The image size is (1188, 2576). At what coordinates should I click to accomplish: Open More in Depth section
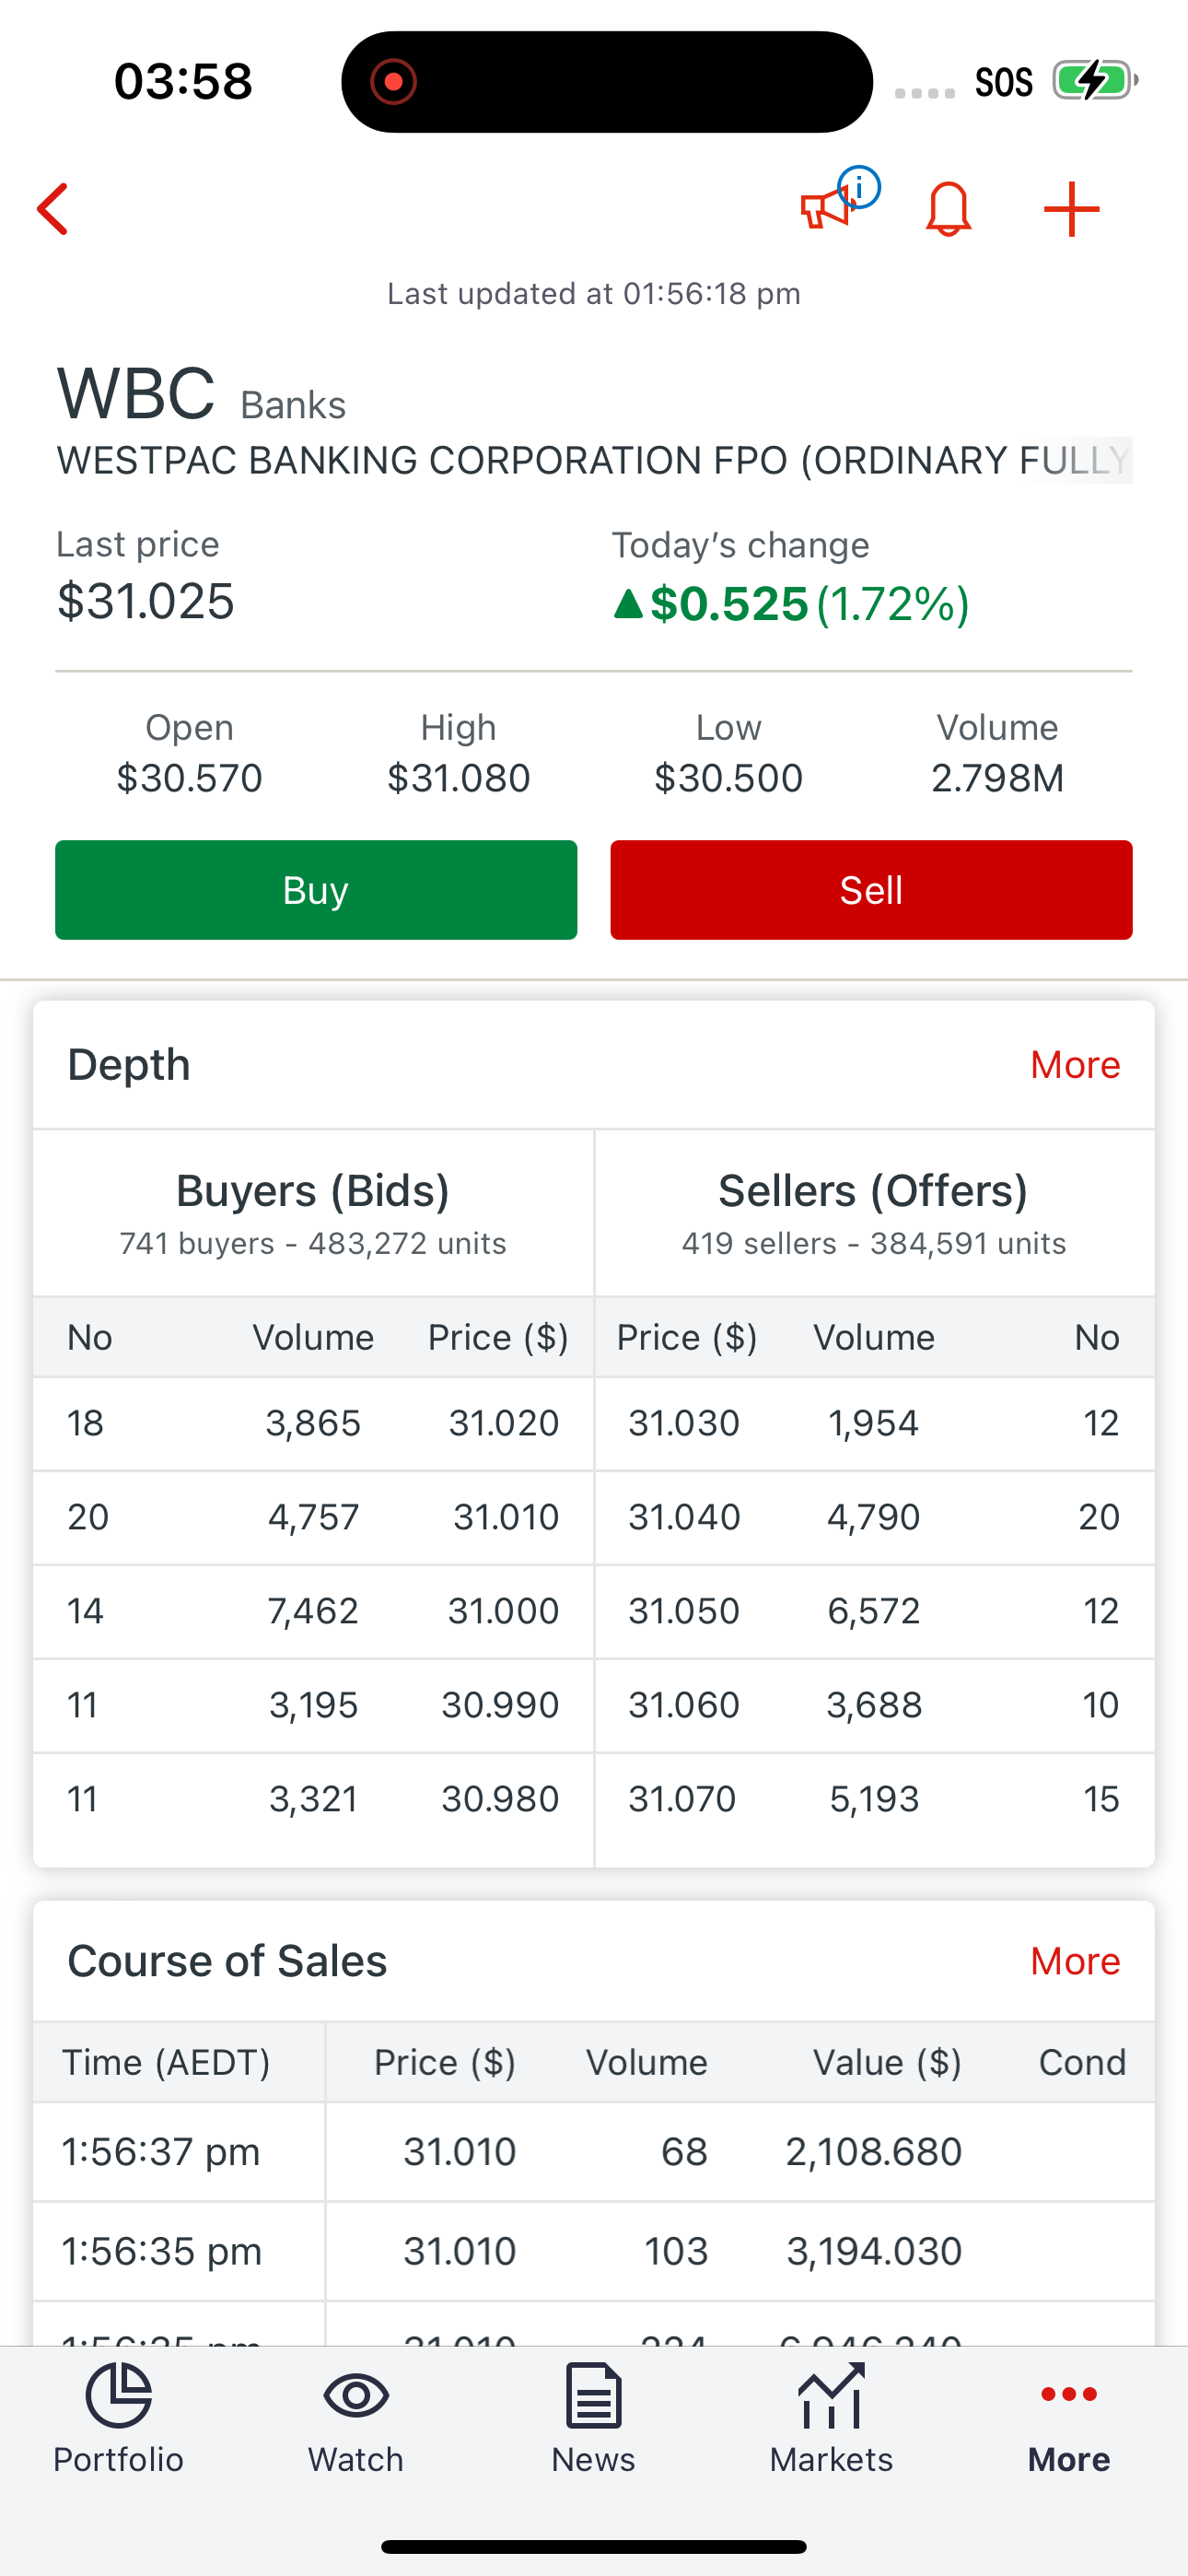pyautogui.click(x=1075, y=1065)
